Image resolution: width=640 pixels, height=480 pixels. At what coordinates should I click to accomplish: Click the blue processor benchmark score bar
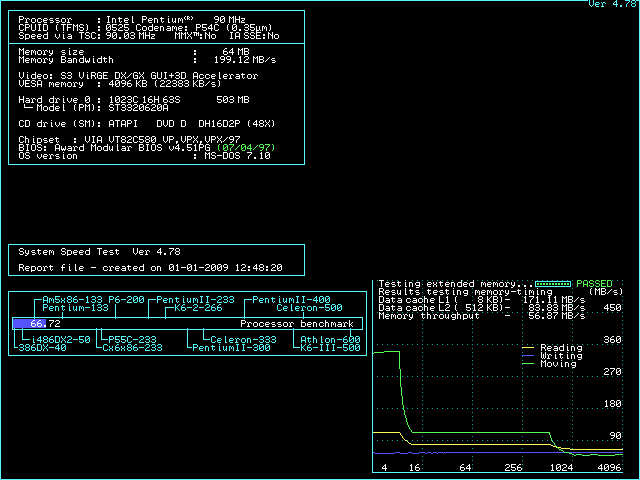click(36, 324)
